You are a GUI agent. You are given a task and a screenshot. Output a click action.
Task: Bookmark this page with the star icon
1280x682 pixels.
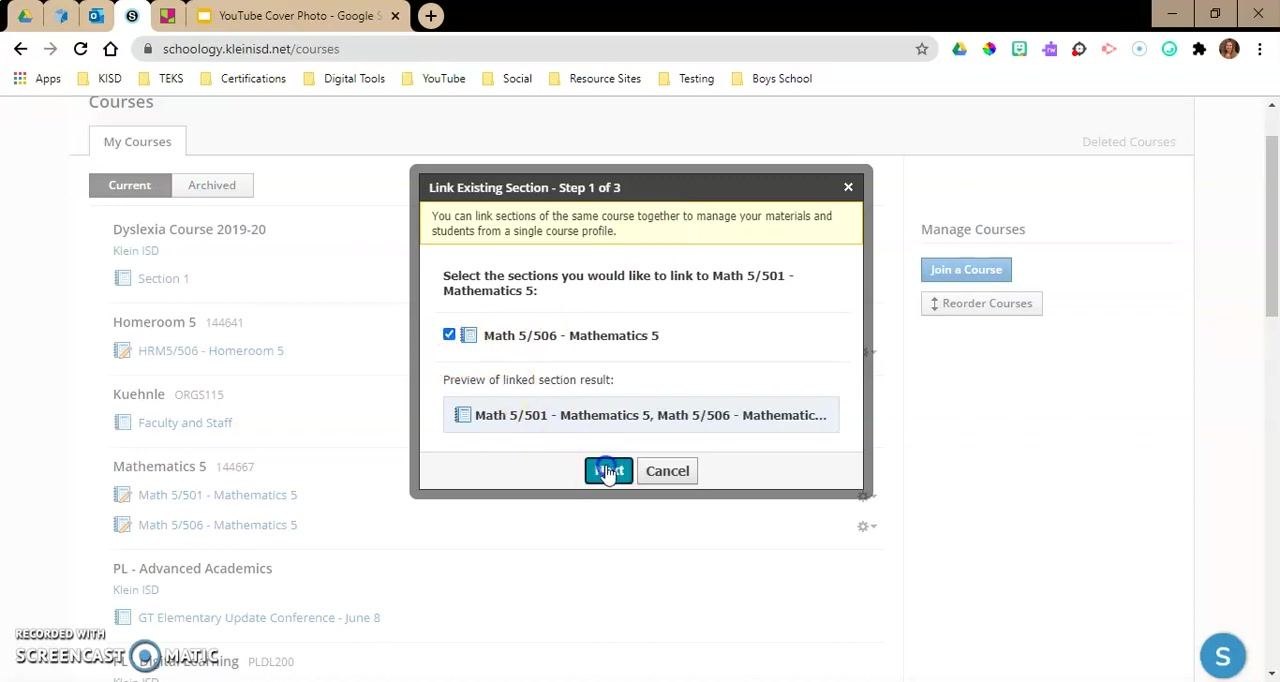[921, 49]
